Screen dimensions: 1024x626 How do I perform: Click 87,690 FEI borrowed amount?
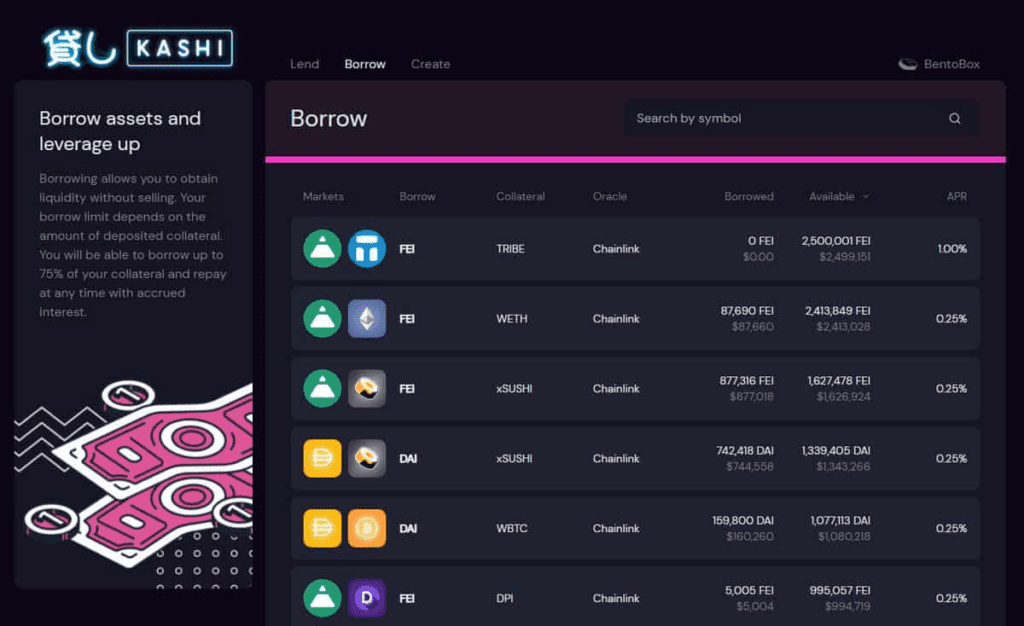point(747,311)
